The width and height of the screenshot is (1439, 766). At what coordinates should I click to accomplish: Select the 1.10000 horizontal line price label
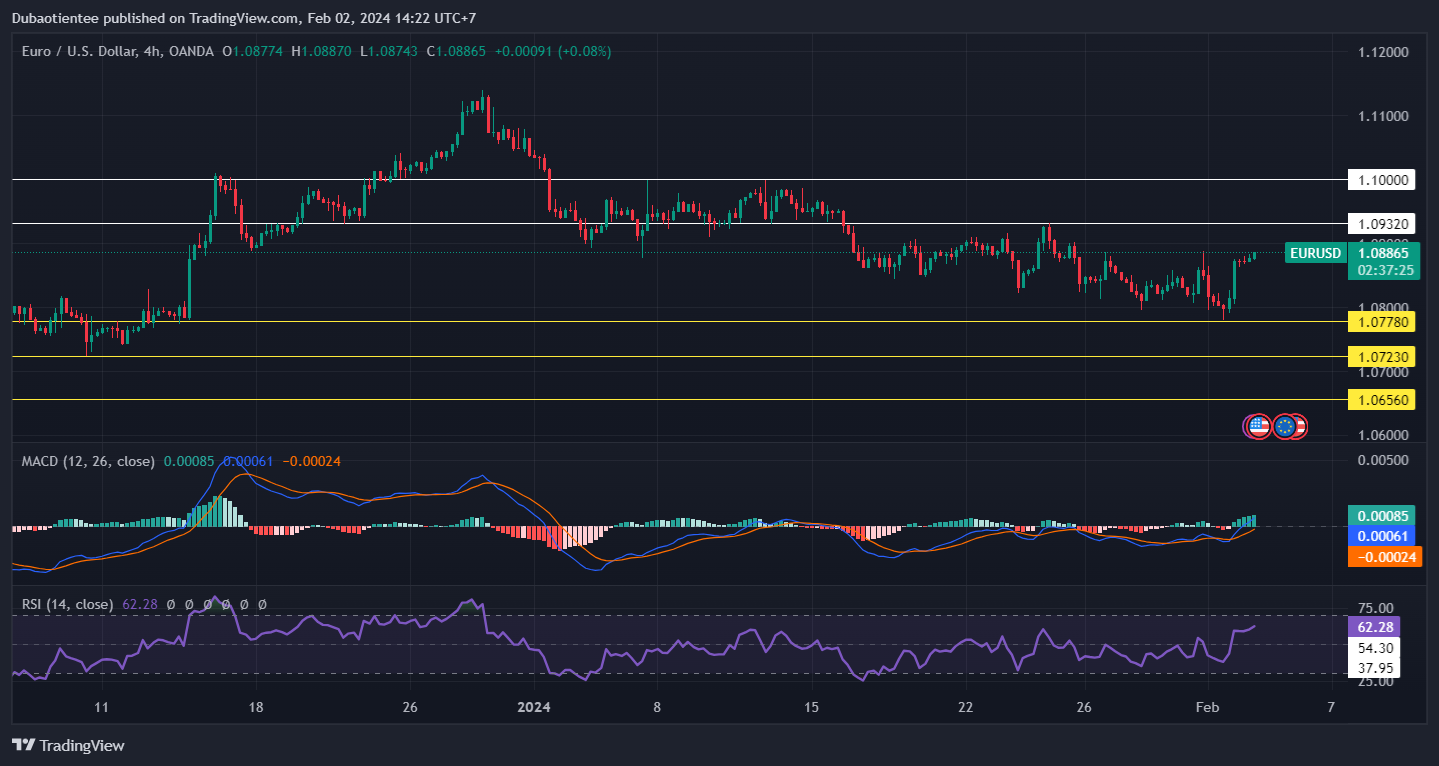tap(1382, 180)
